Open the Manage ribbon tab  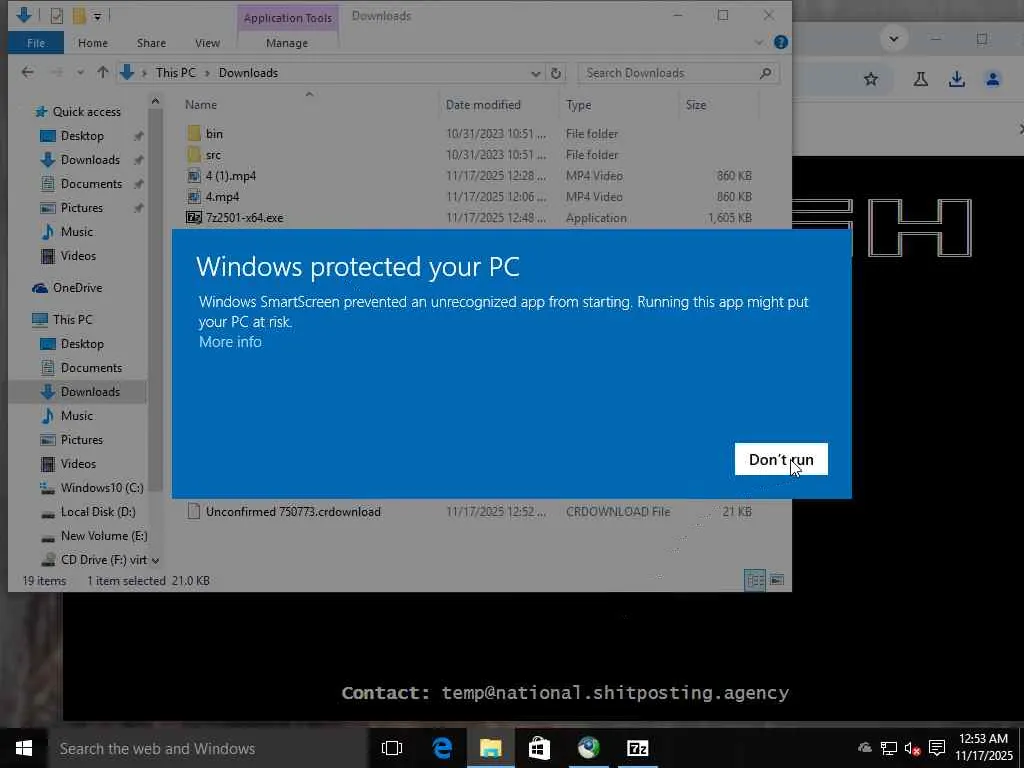(287, 43)
